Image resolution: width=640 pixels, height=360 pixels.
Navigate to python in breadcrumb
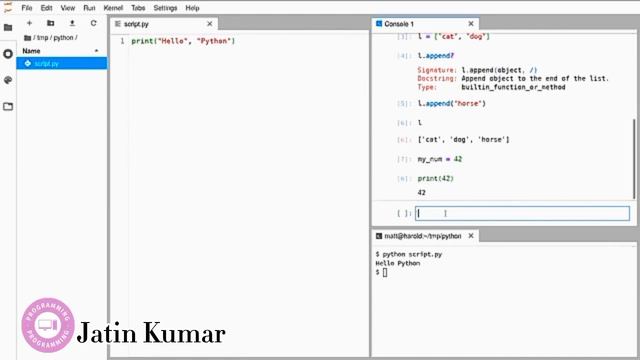[63, 38]
